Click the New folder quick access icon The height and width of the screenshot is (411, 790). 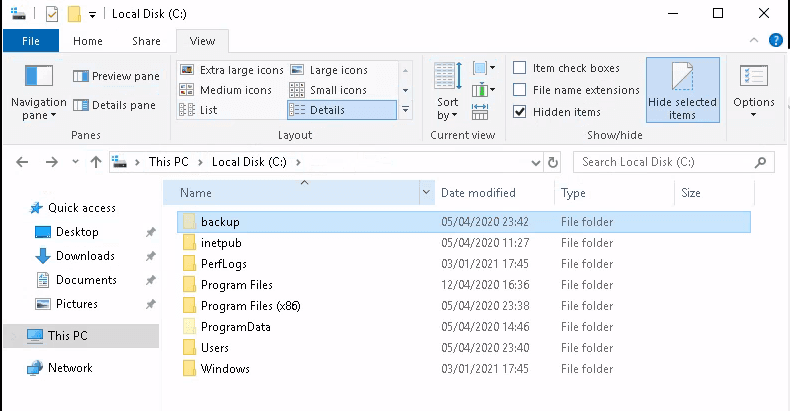point(75,14)
